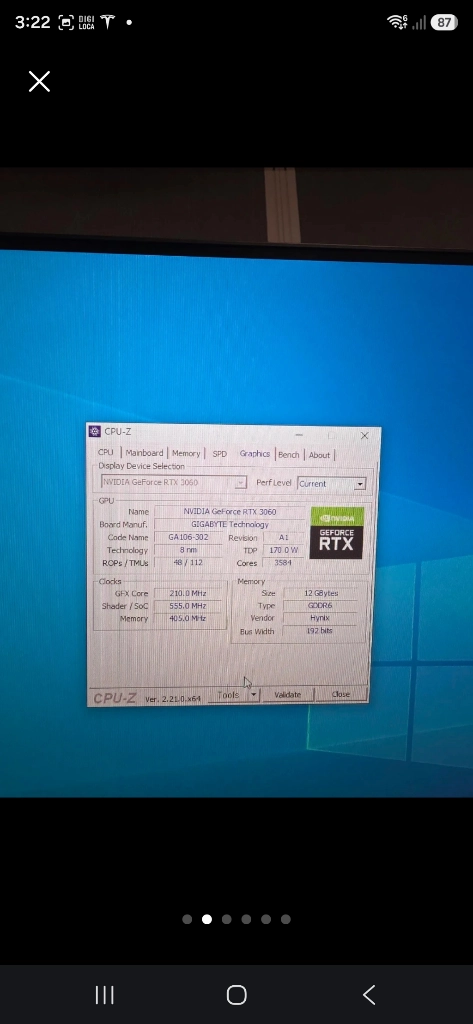Click the NVIDIA logo in CPU-Z
The height and width of the screenshot is (1024, 473).
[x=336, y=517]
